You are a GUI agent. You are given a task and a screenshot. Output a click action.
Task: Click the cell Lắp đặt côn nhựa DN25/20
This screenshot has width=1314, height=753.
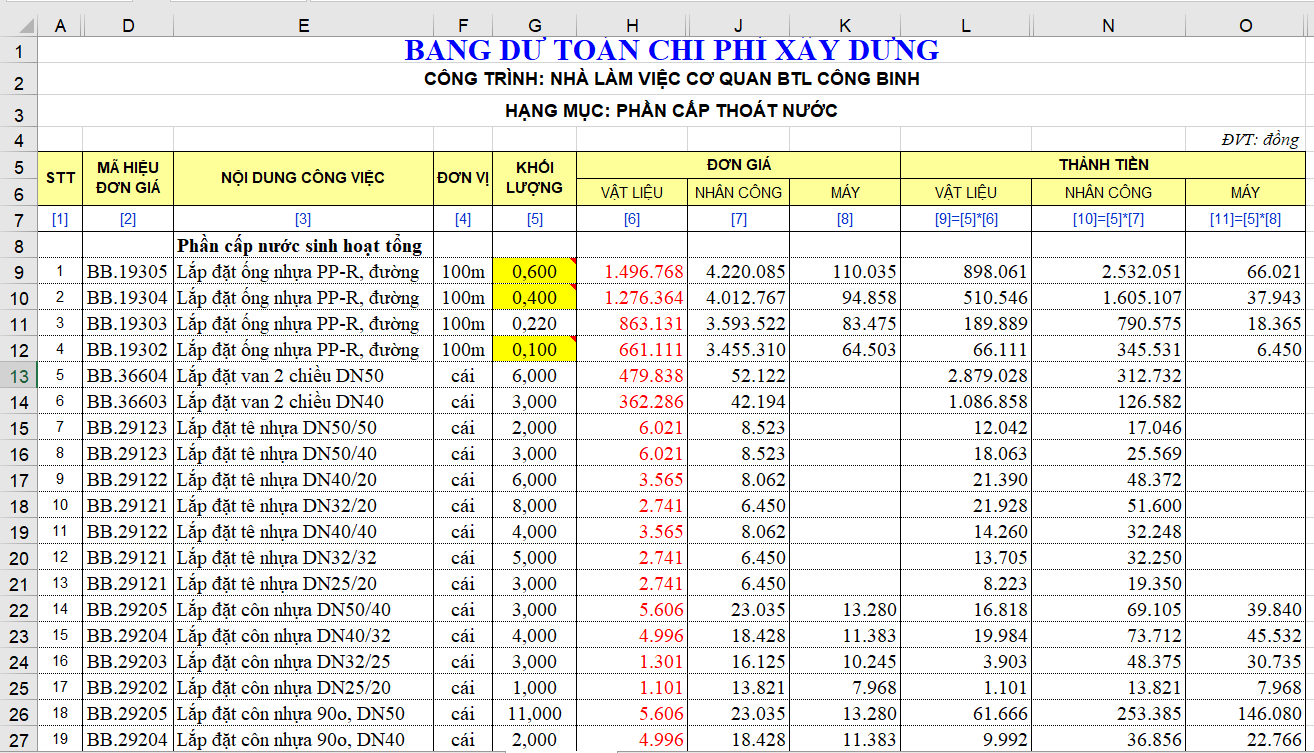(x=303, y=687)
